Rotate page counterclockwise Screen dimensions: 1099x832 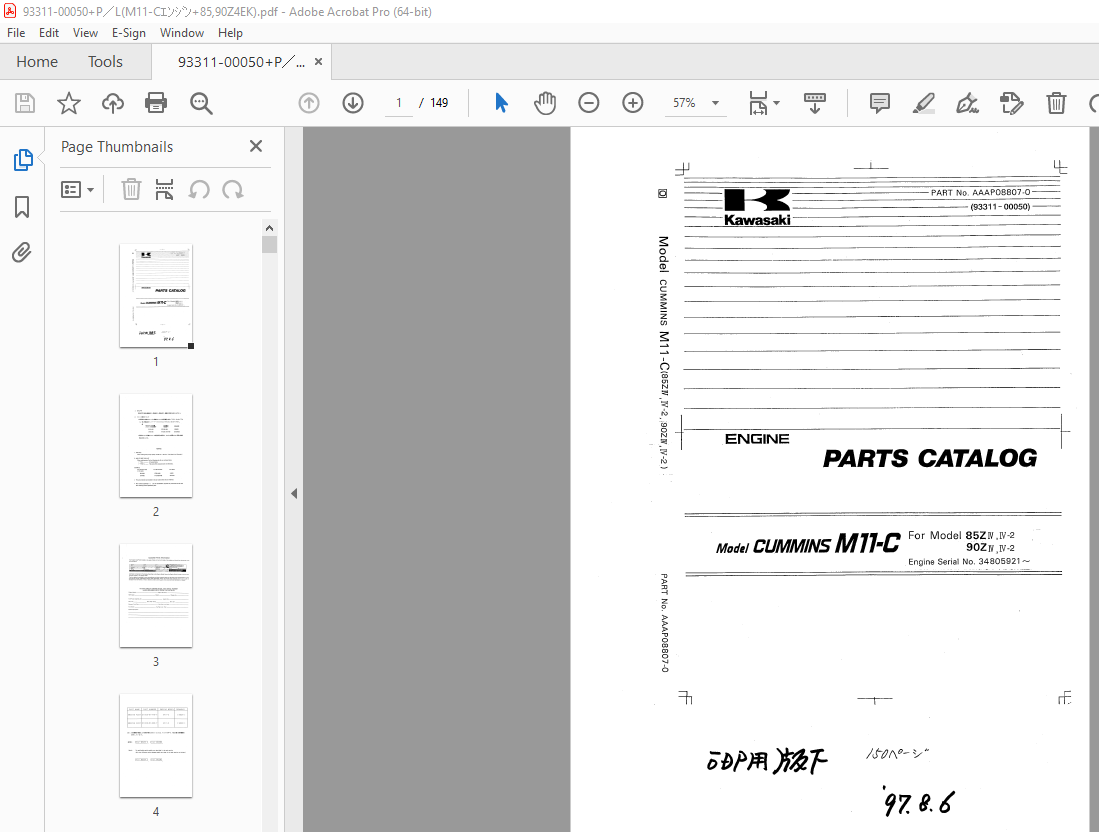(x=199, y=189)
